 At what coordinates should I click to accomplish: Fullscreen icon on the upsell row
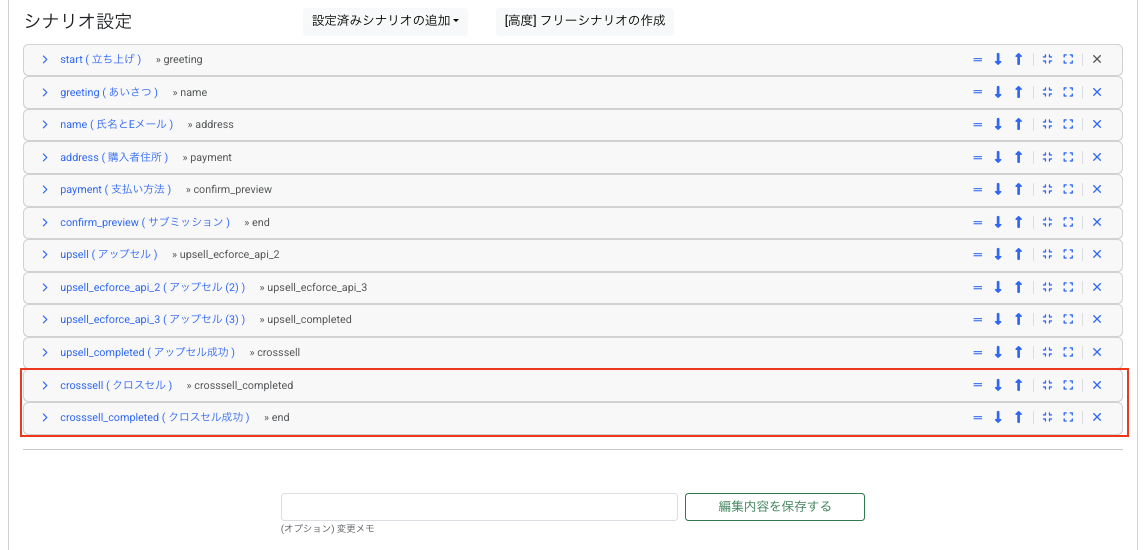click(1069, 254)
